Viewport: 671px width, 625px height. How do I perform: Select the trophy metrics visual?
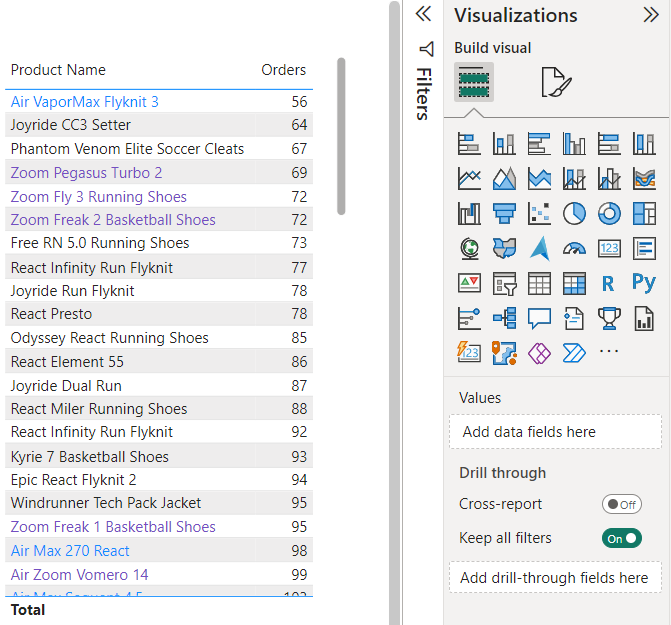click(x=609, y=319)
